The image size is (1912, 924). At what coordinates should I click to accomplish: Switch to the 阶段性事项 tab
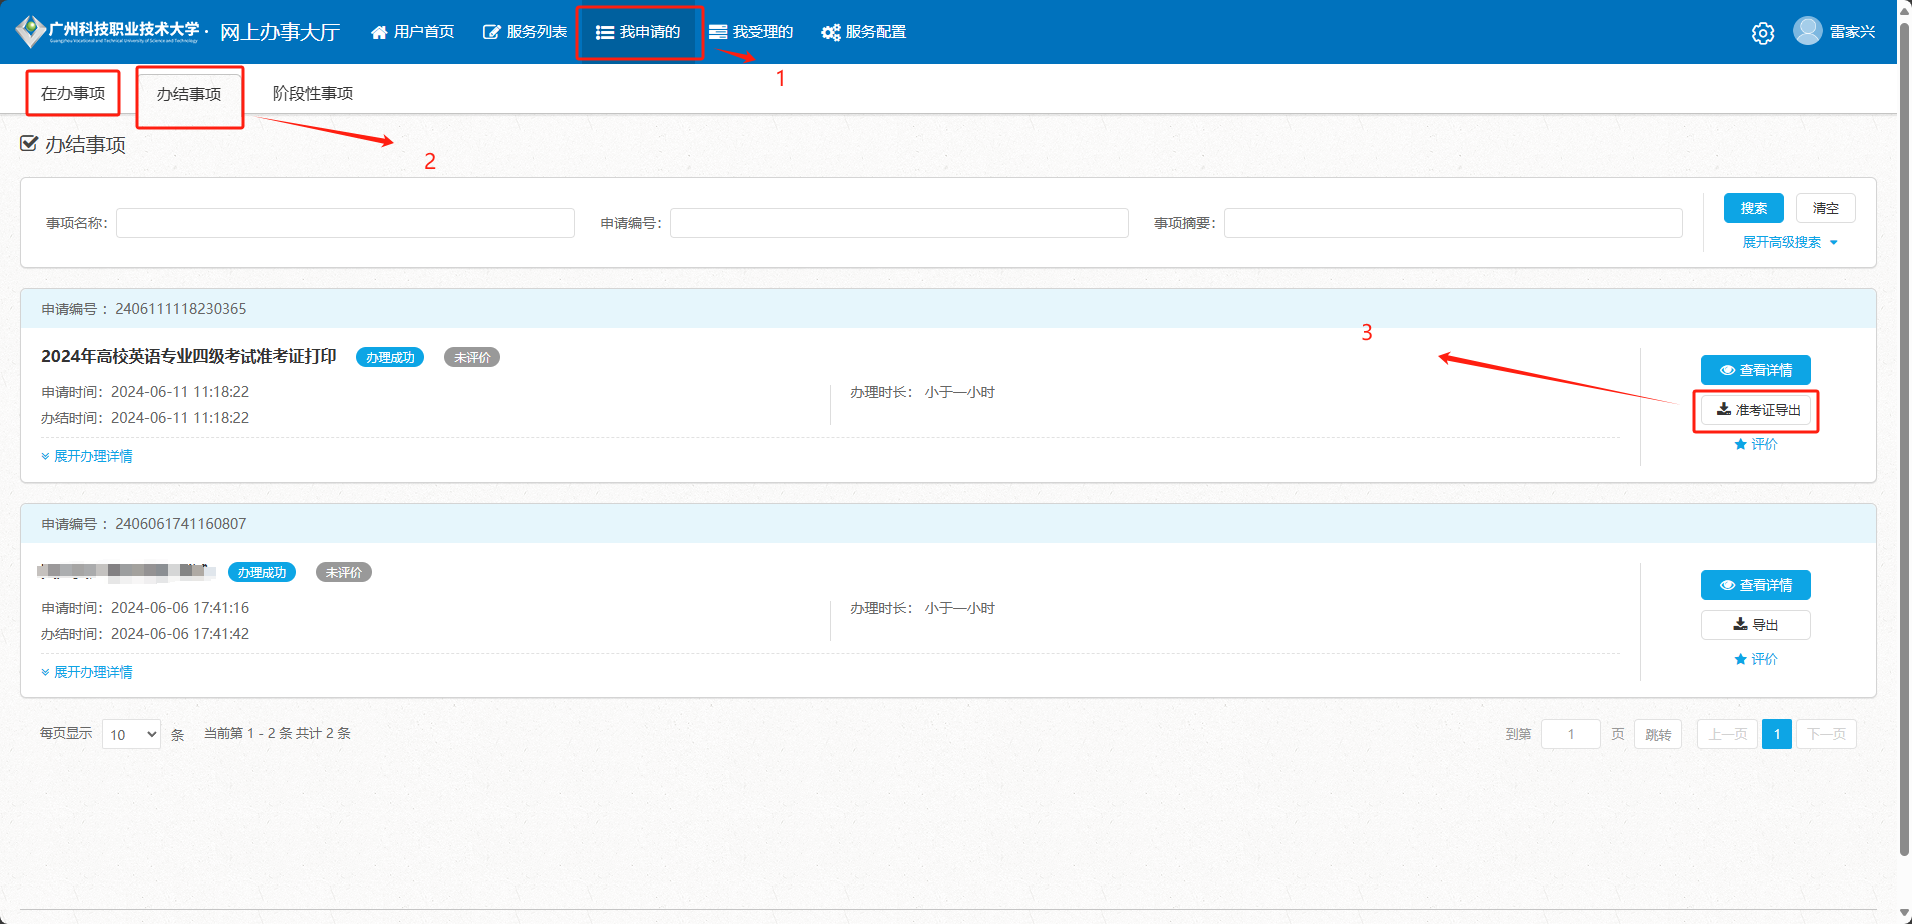[312, 93]
